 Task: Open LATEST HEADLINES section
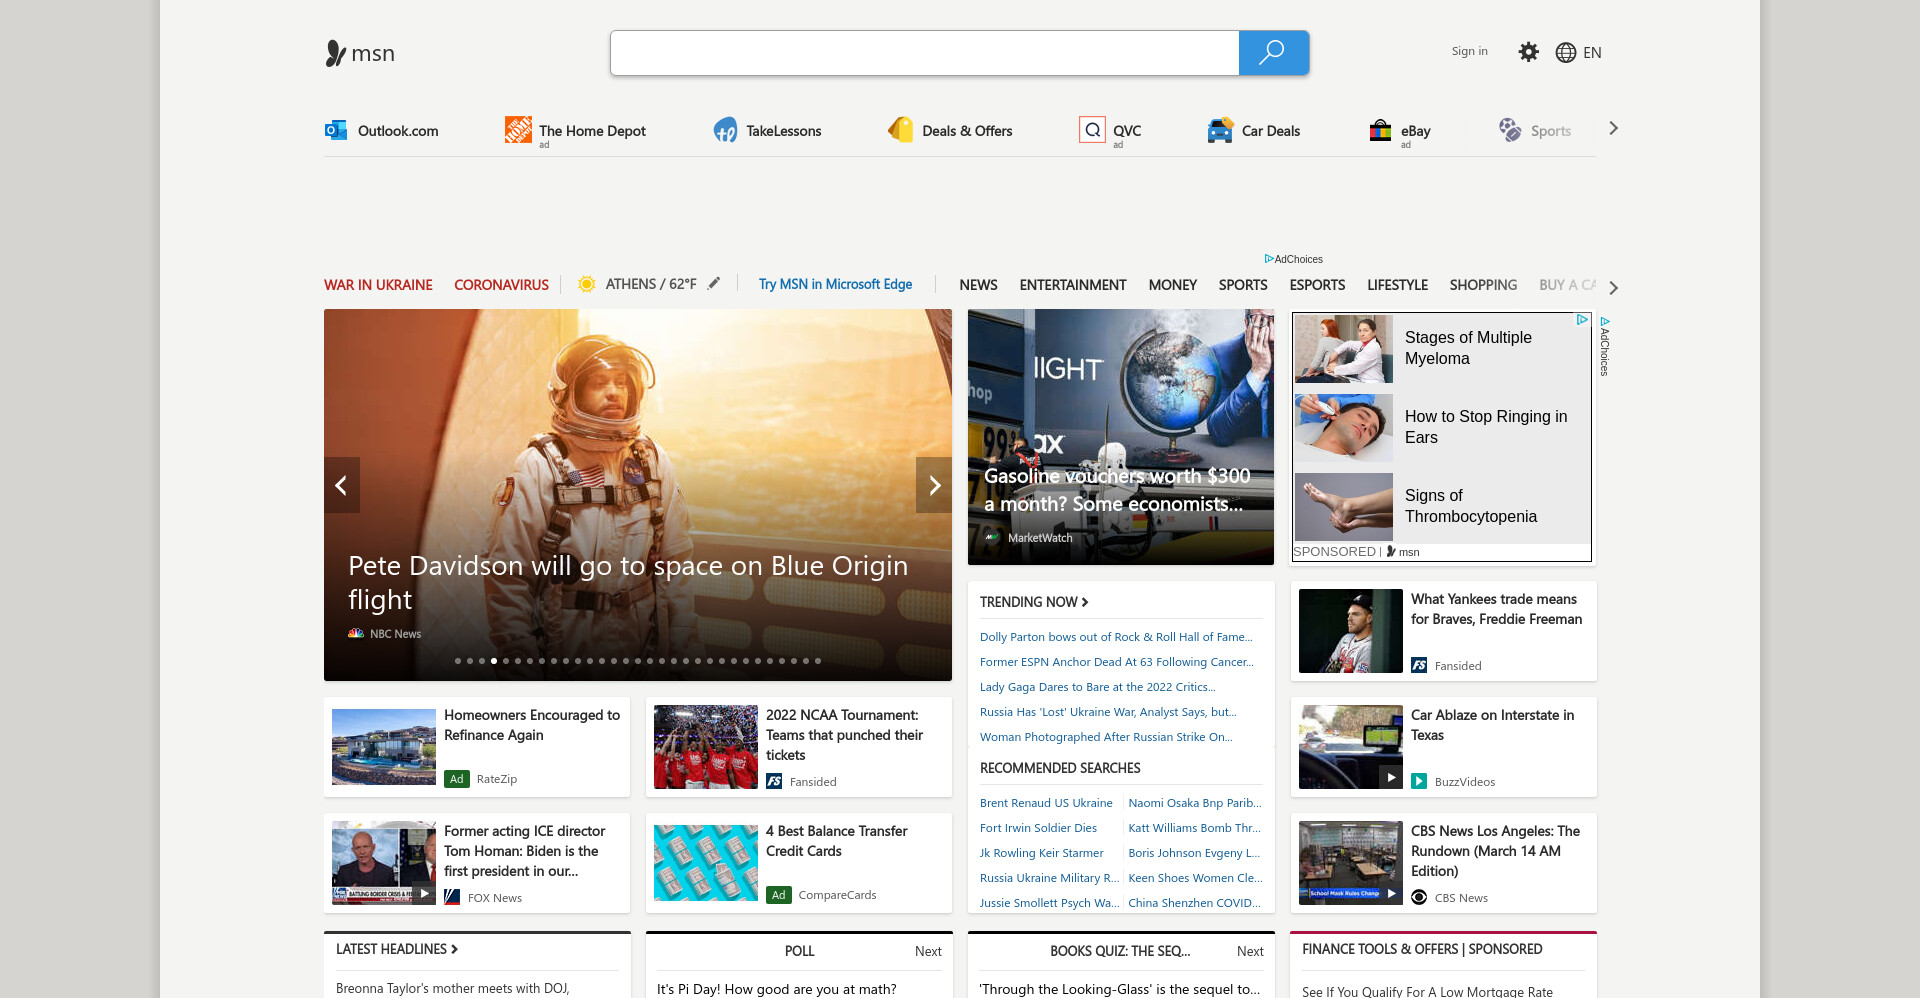point(397,949)
